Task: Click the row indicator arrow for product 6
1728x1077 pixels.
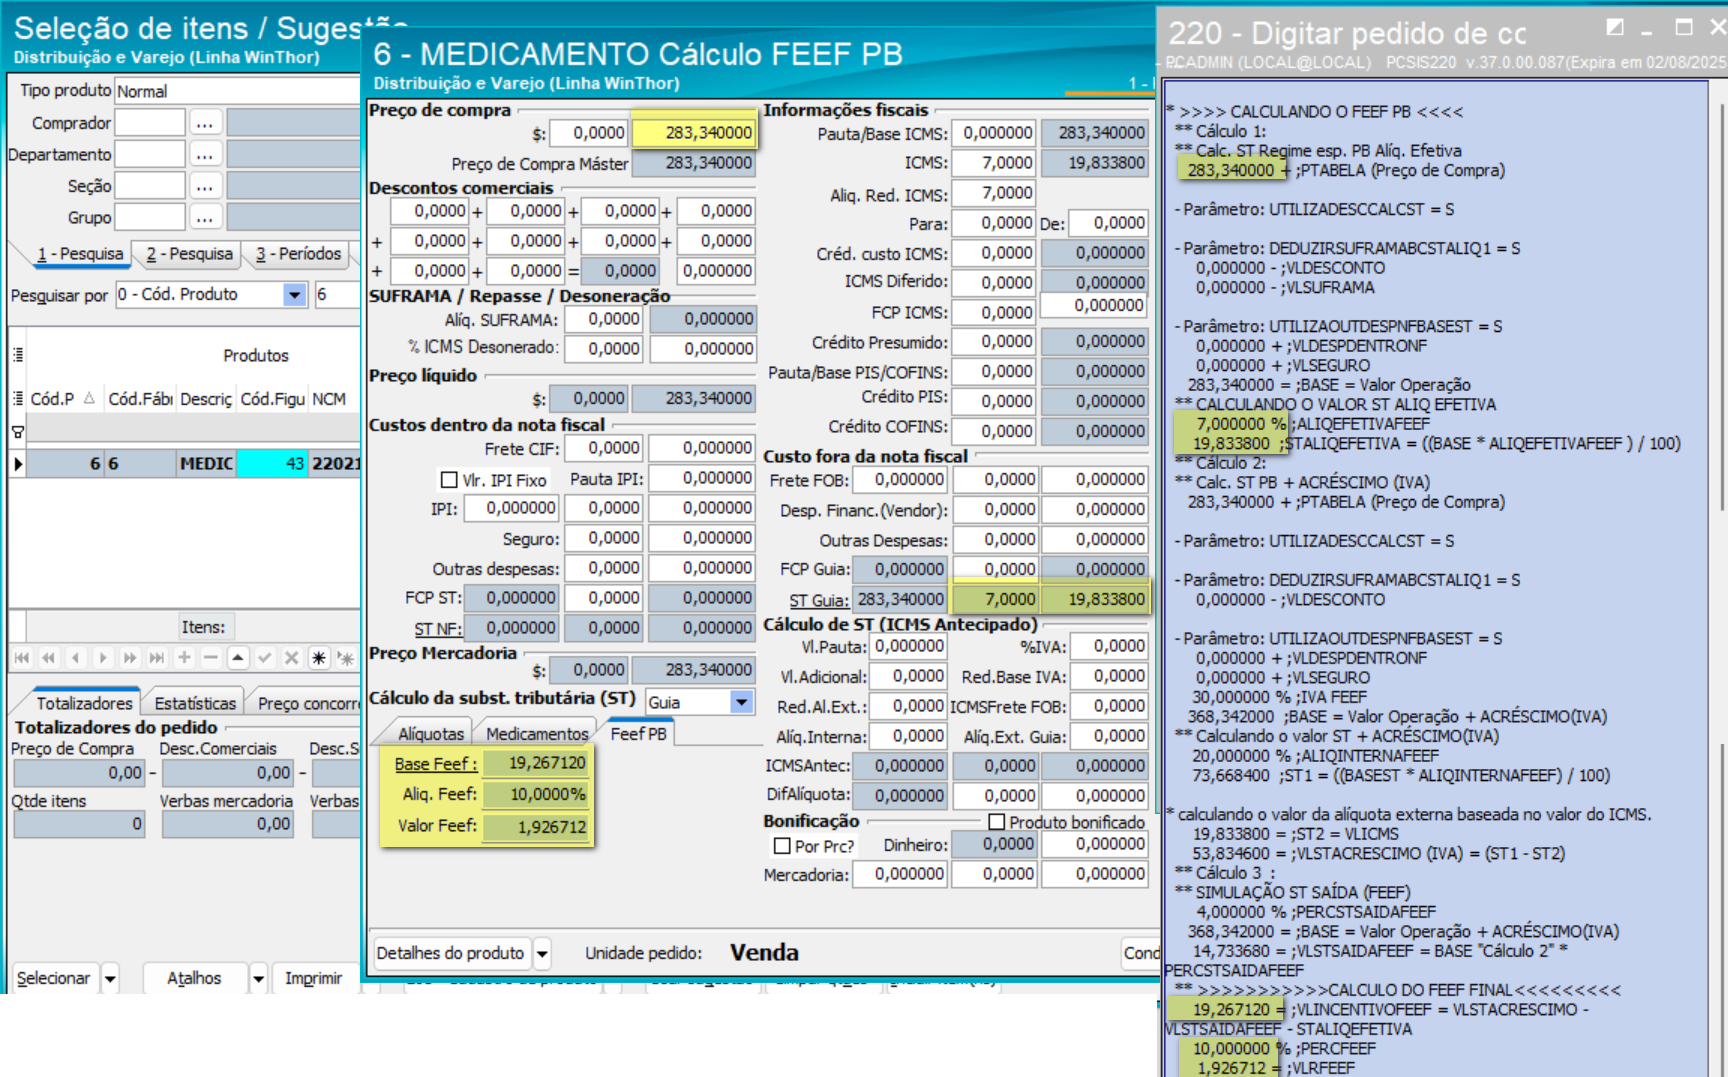Action: coord(17,463)
